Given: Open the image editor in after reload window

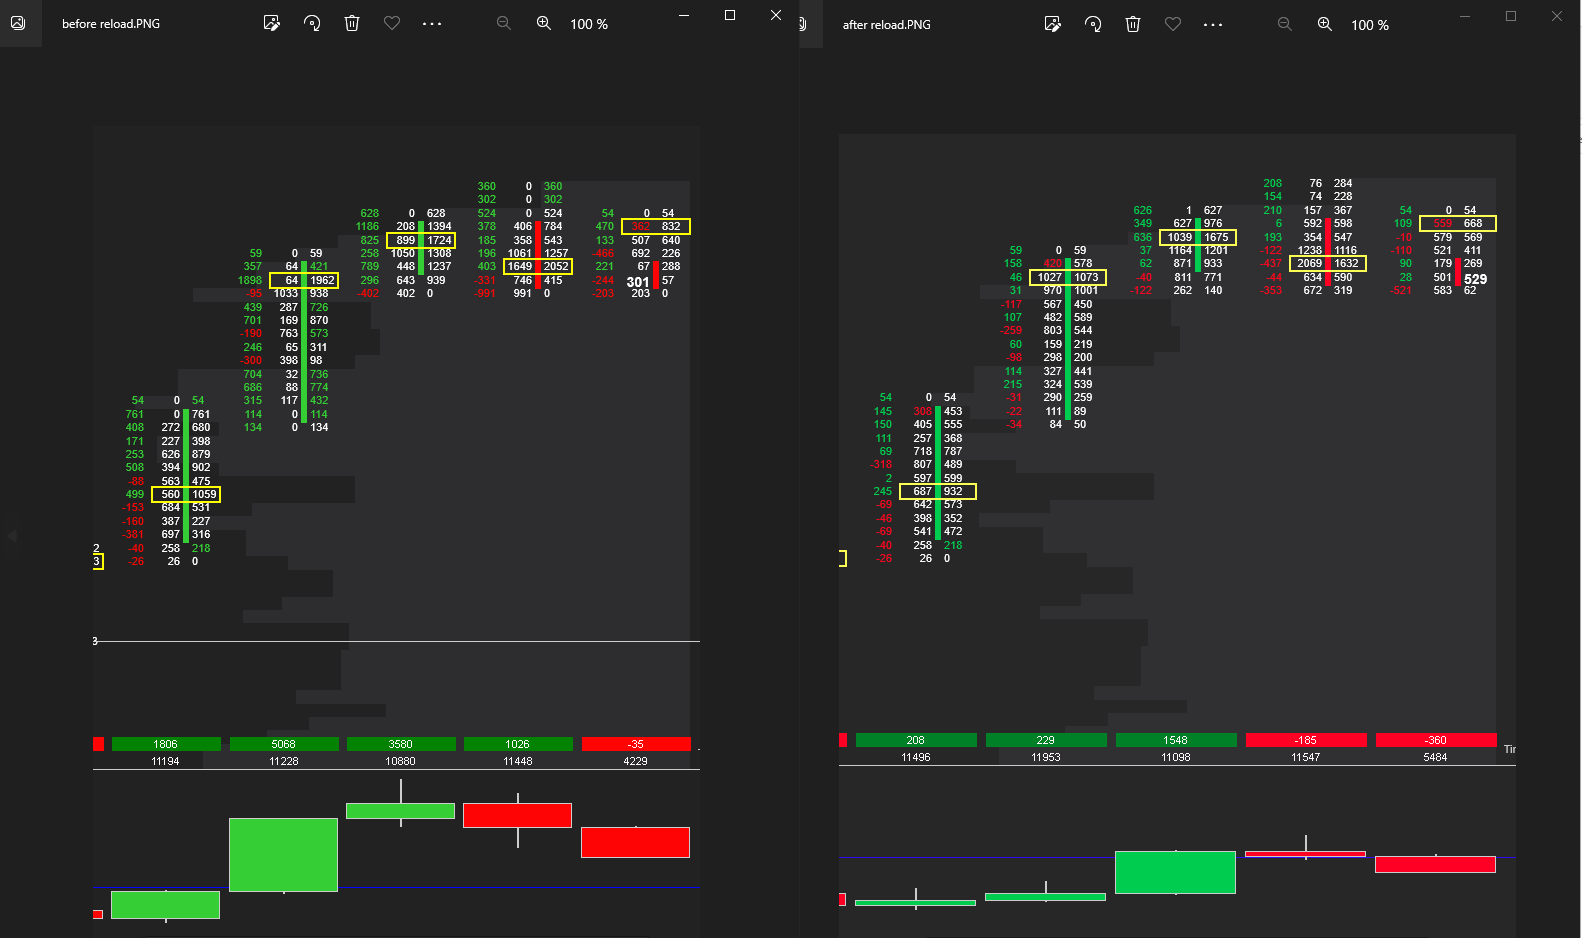Looking at the screenshot, I should (1052, 24).
